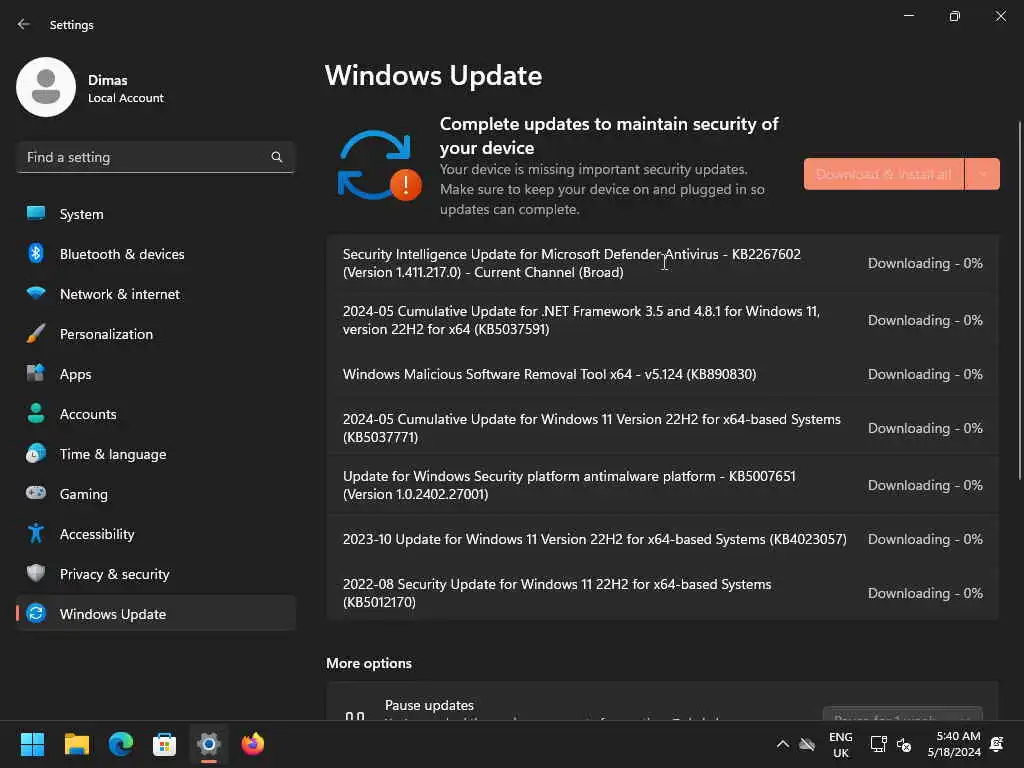Click the Settings page vertical scrollbar
The image size is (1024, 768).
click(1019, 300)
